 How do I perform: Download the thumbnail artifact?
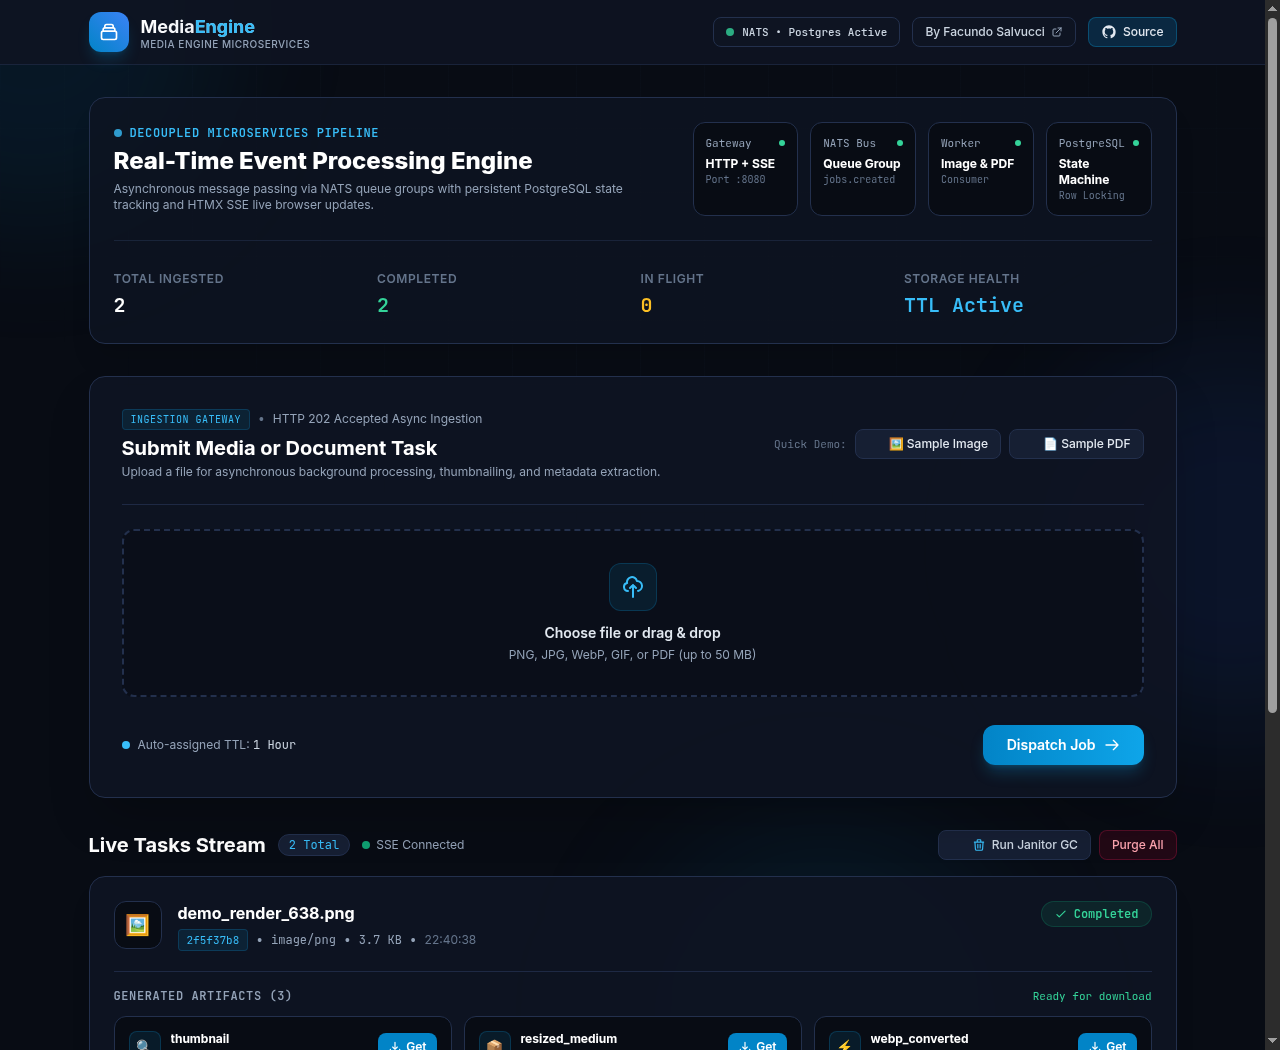407,1042
